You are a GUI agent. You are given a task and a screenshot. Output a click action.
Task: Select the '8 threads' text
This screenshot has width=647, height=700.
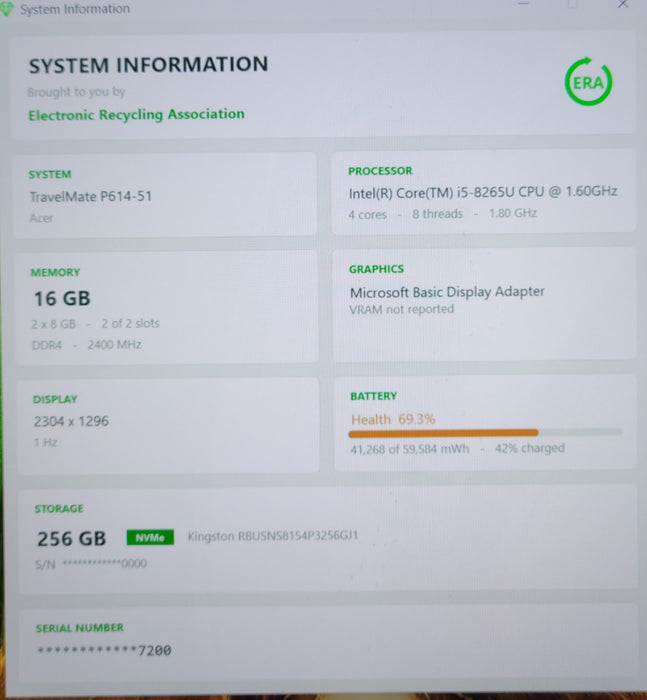coord(437,214)
